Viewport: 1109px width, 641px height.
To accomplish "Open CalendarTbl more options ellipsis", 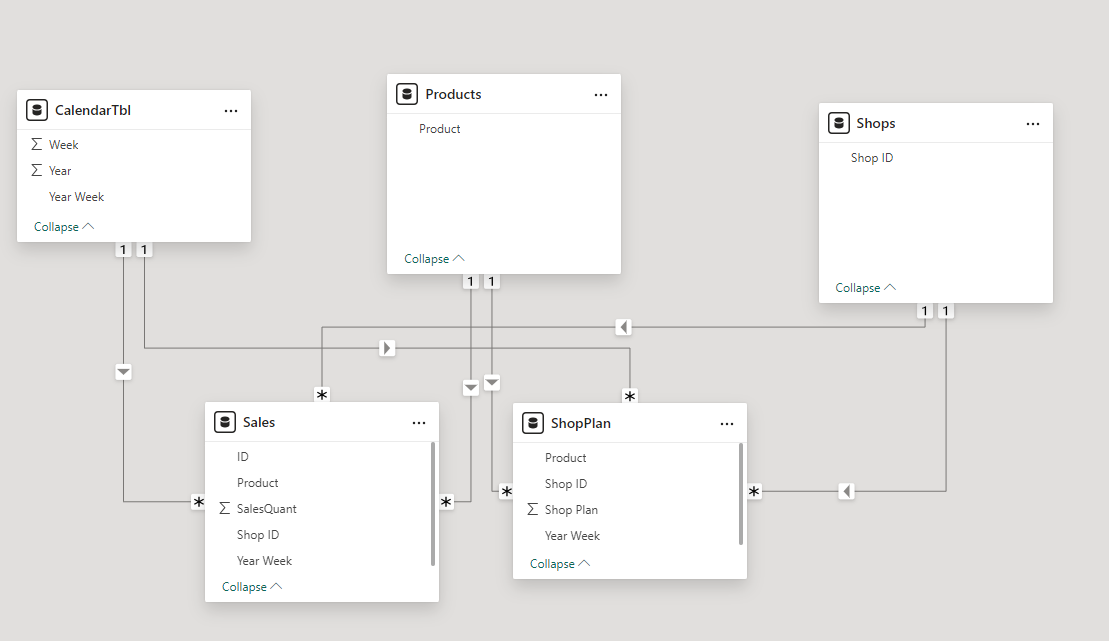I will [231, 111].
